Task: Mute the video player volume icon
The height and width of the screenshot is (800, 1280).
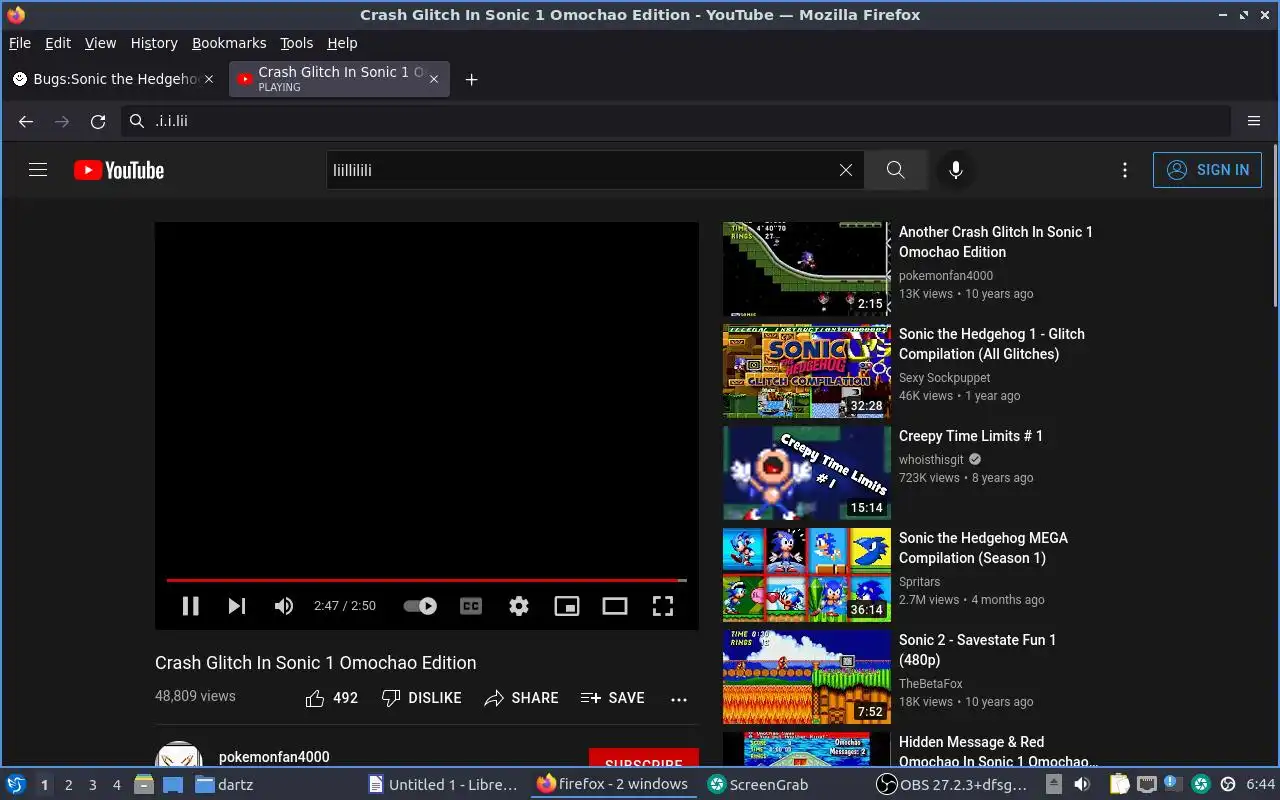Action: click(284, 606)
